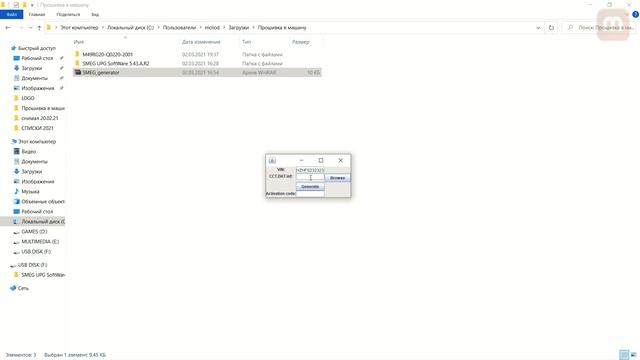Click the SMEG_generator WinRAR archive icon
Screen dimensions: 640x360
coord(78,72)
